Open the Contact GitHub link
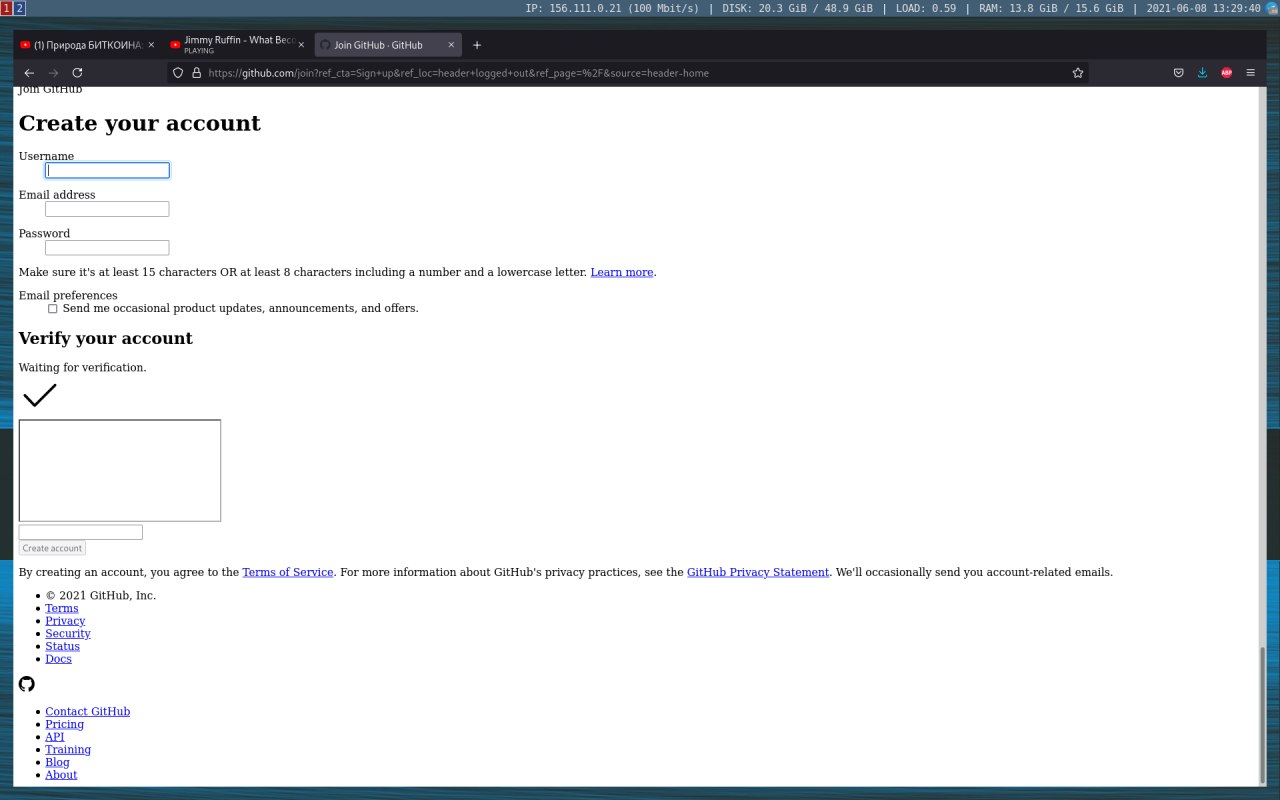This screenshot has height=800, width=1280. 87,712
